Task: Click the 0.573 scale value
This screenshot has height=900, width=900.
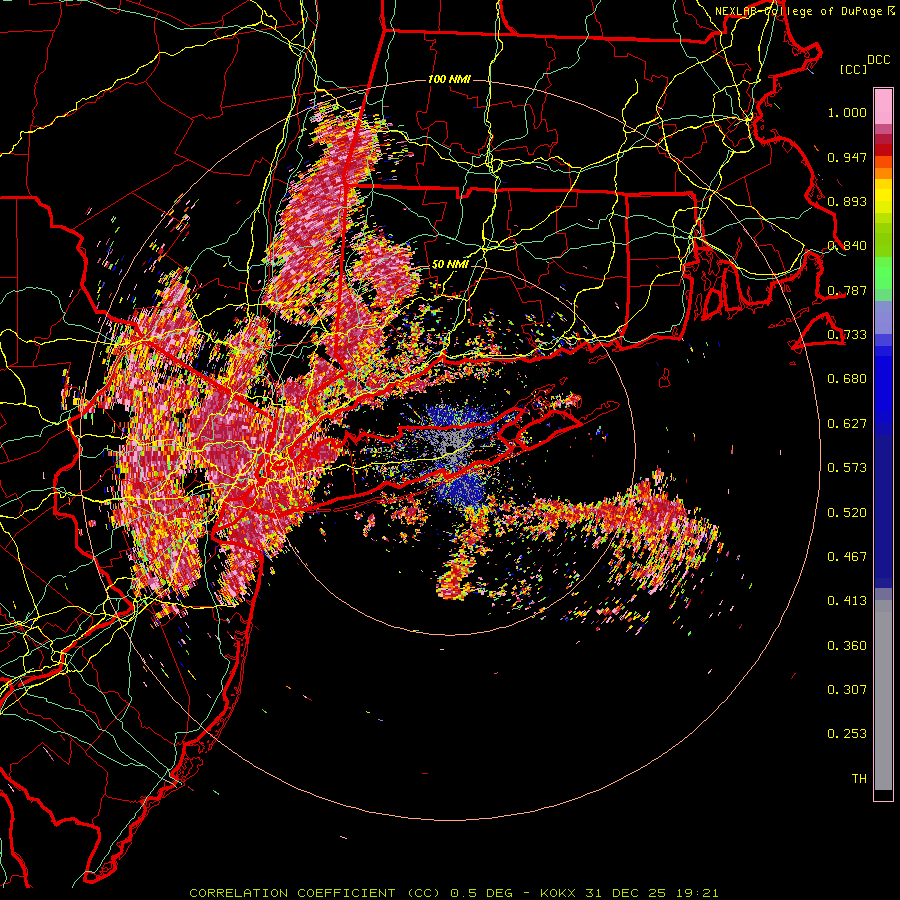Action: pos(847,468)
